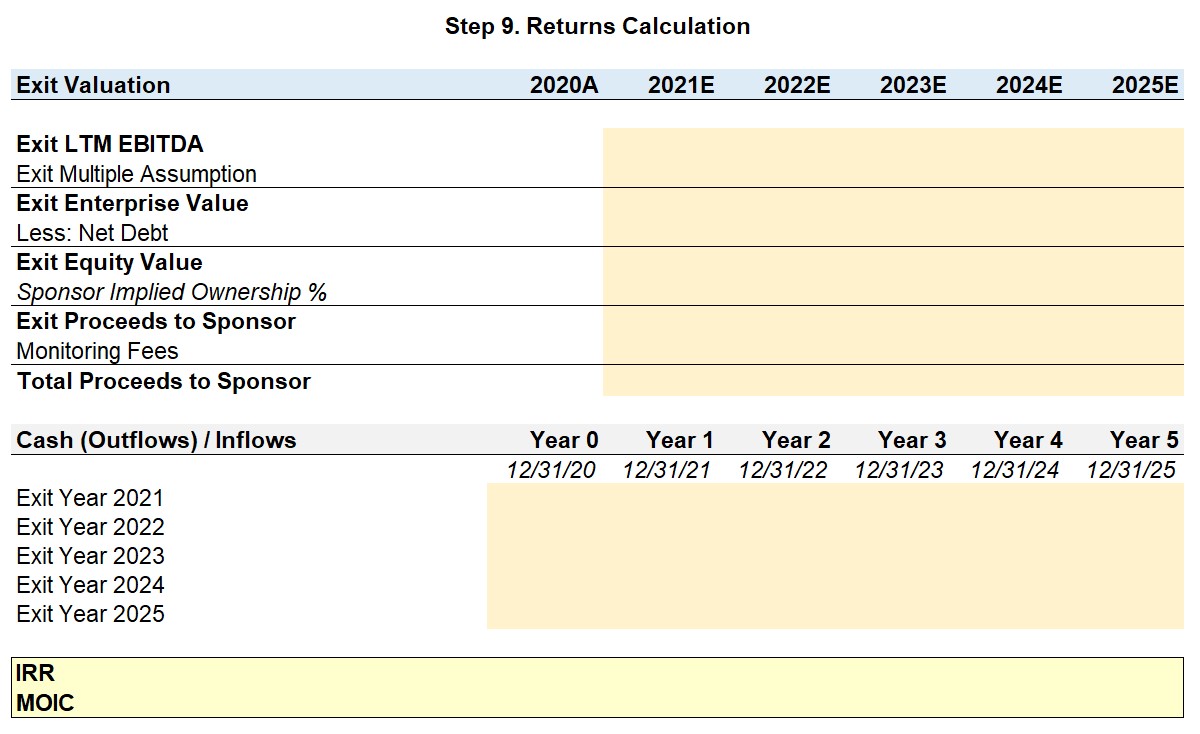Click the Exit LTM EBITDA row label

[x=110, y=144]
